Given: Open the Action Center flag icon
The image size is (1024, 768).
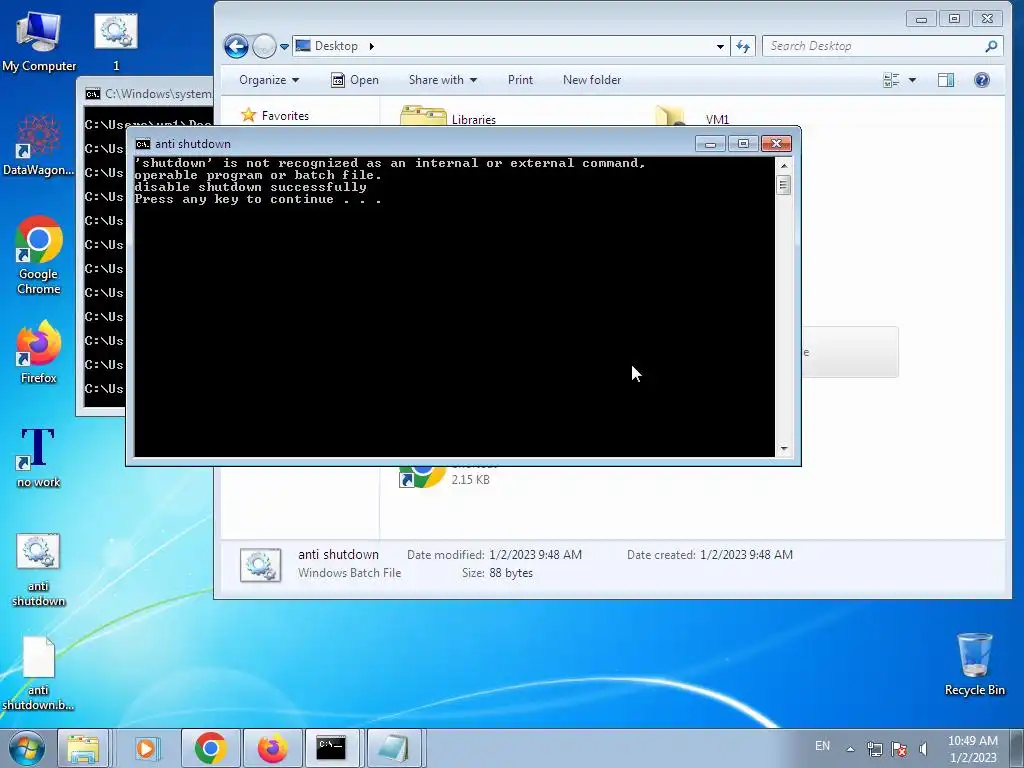Looking at the screenshot, I should pyautogui.click(x=899, y=749).
